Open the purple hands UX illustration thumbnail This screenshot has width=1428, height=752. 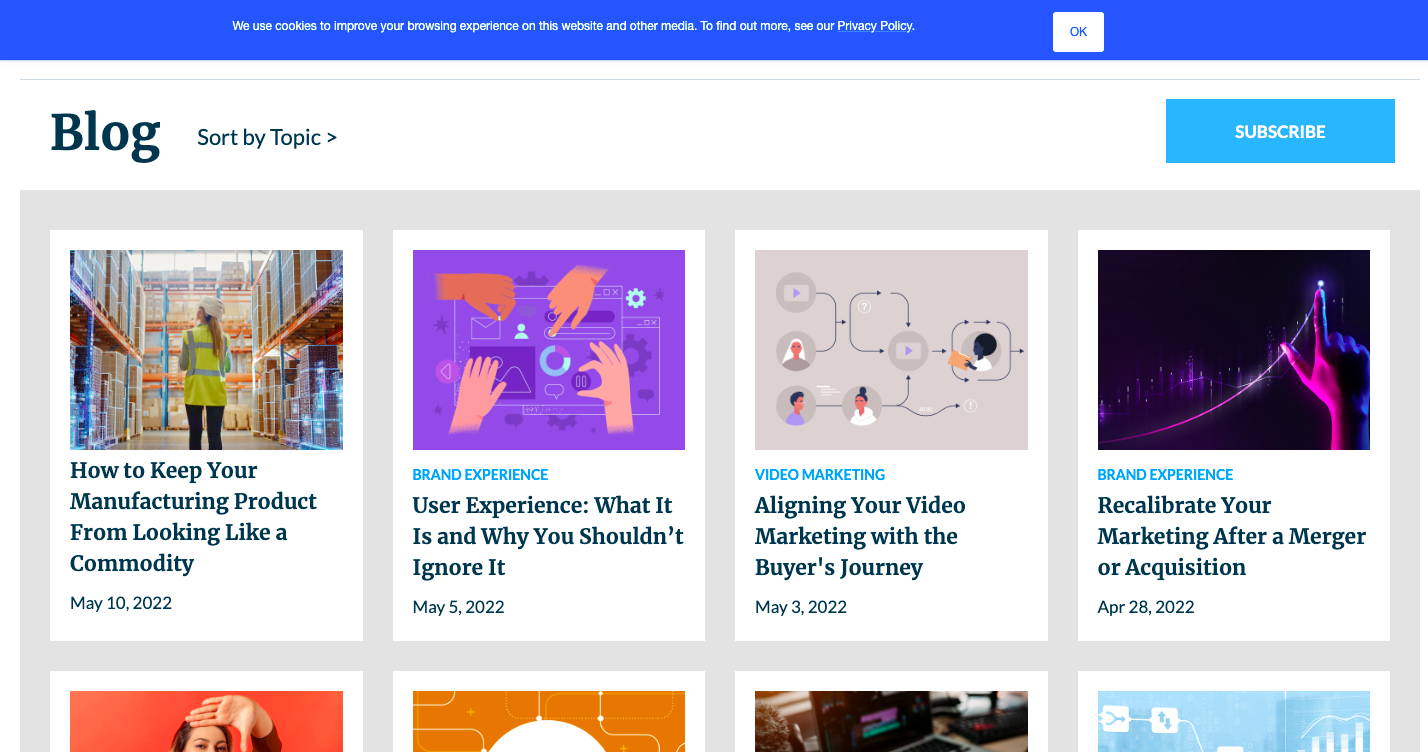click(549, 350)
